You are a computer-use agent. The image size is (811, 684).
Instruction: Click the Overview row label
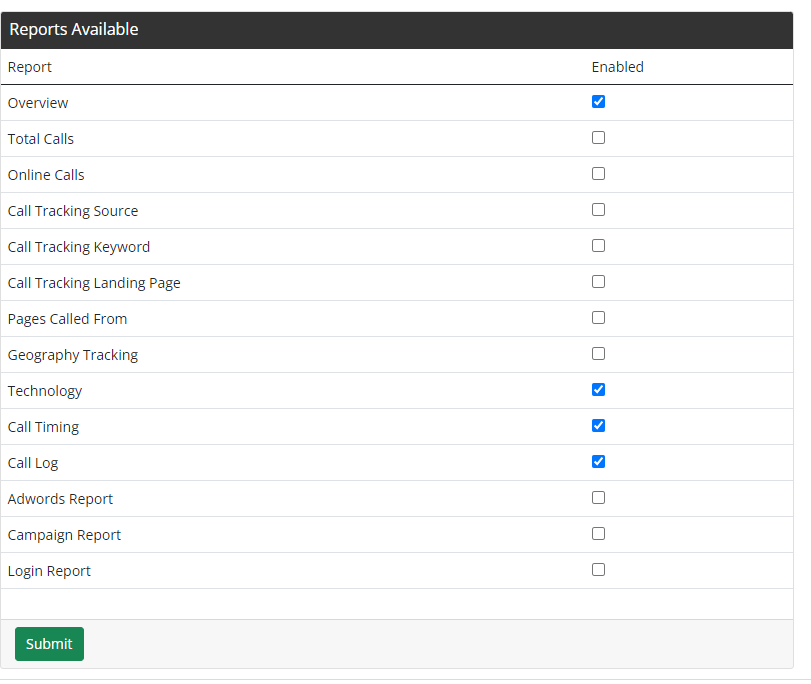[x=38, y=103]
